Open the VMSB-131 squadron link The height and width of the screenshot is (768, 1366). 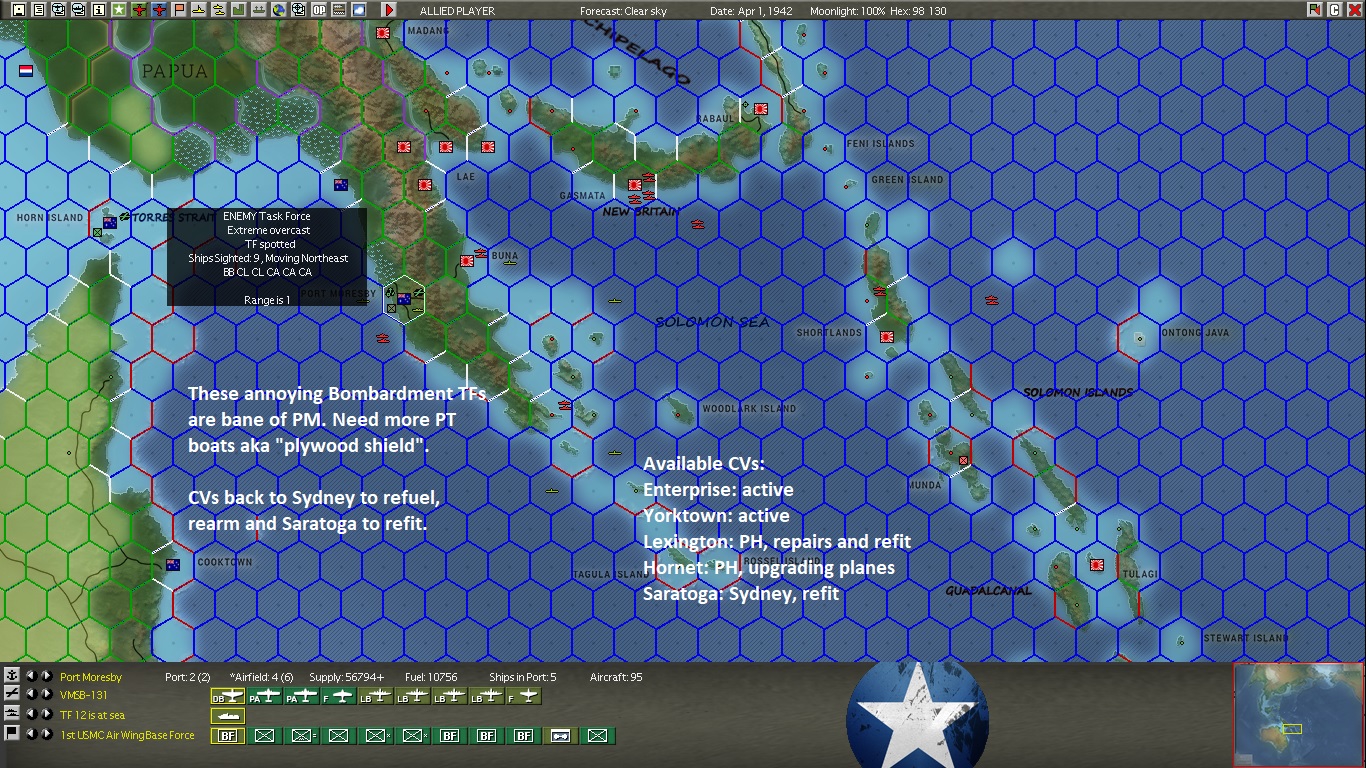pos(83,695)
